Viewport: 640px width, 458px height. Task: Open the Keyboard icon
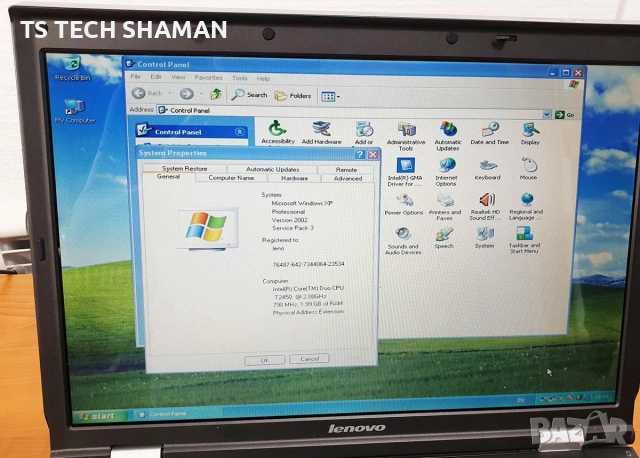coord(487,169)
